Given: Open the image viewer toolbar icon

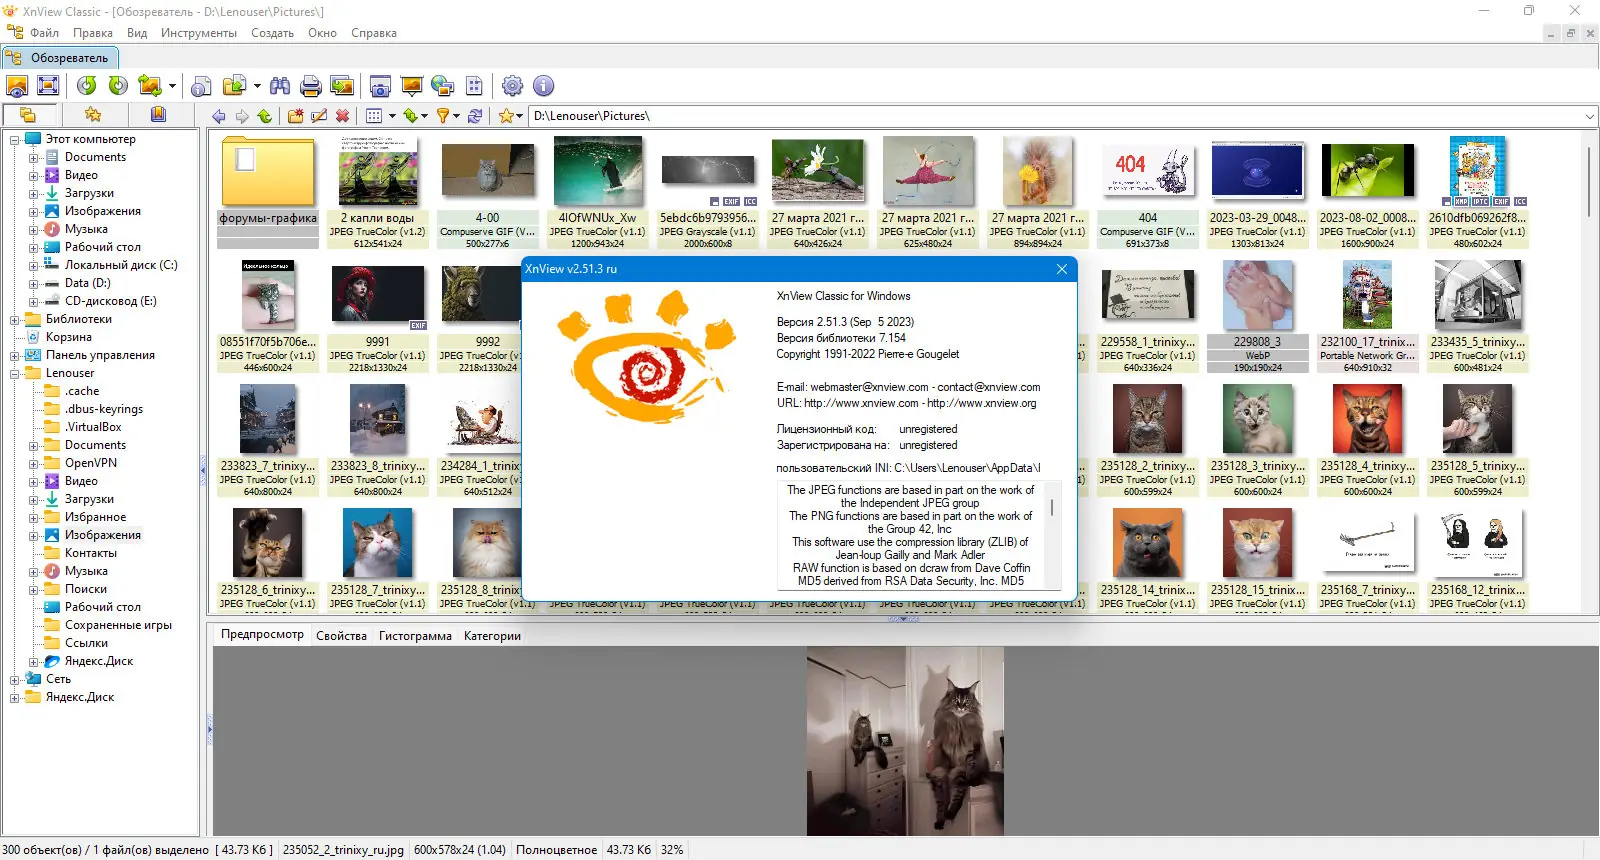Looking at the screenshot, I should tap(17, 86).
